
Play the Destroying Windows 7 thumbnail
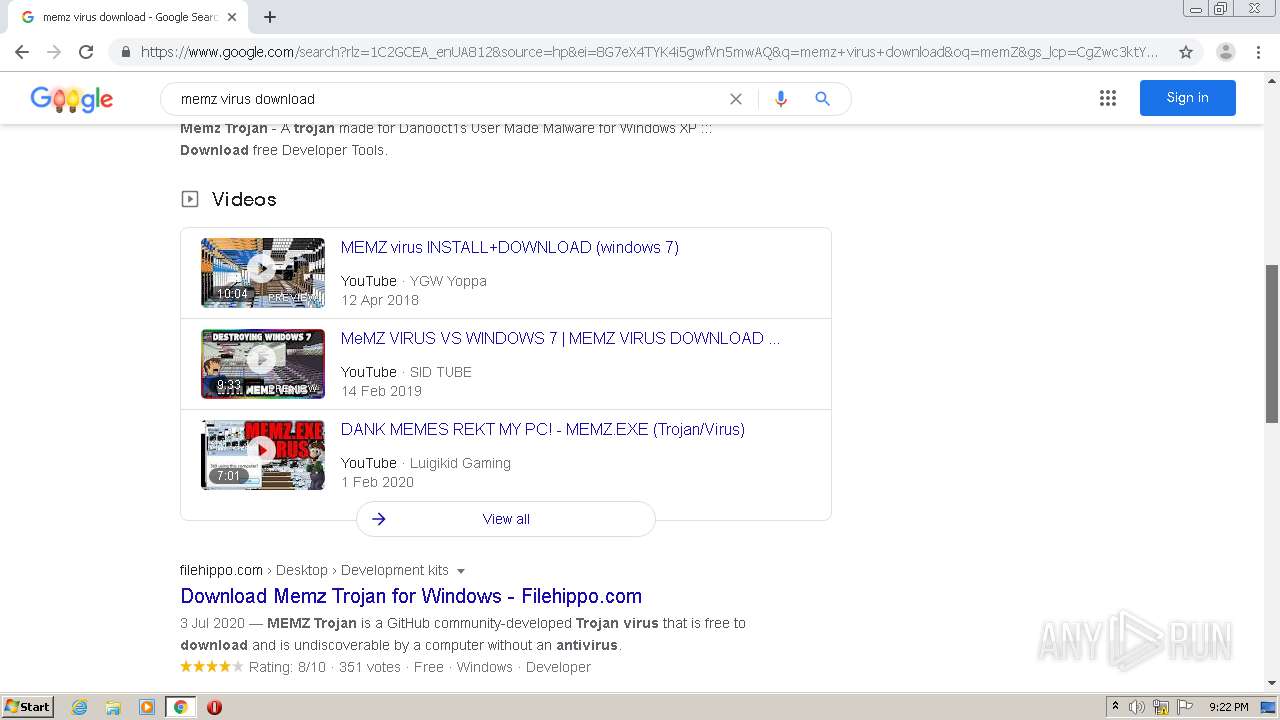tap(263, 364)
